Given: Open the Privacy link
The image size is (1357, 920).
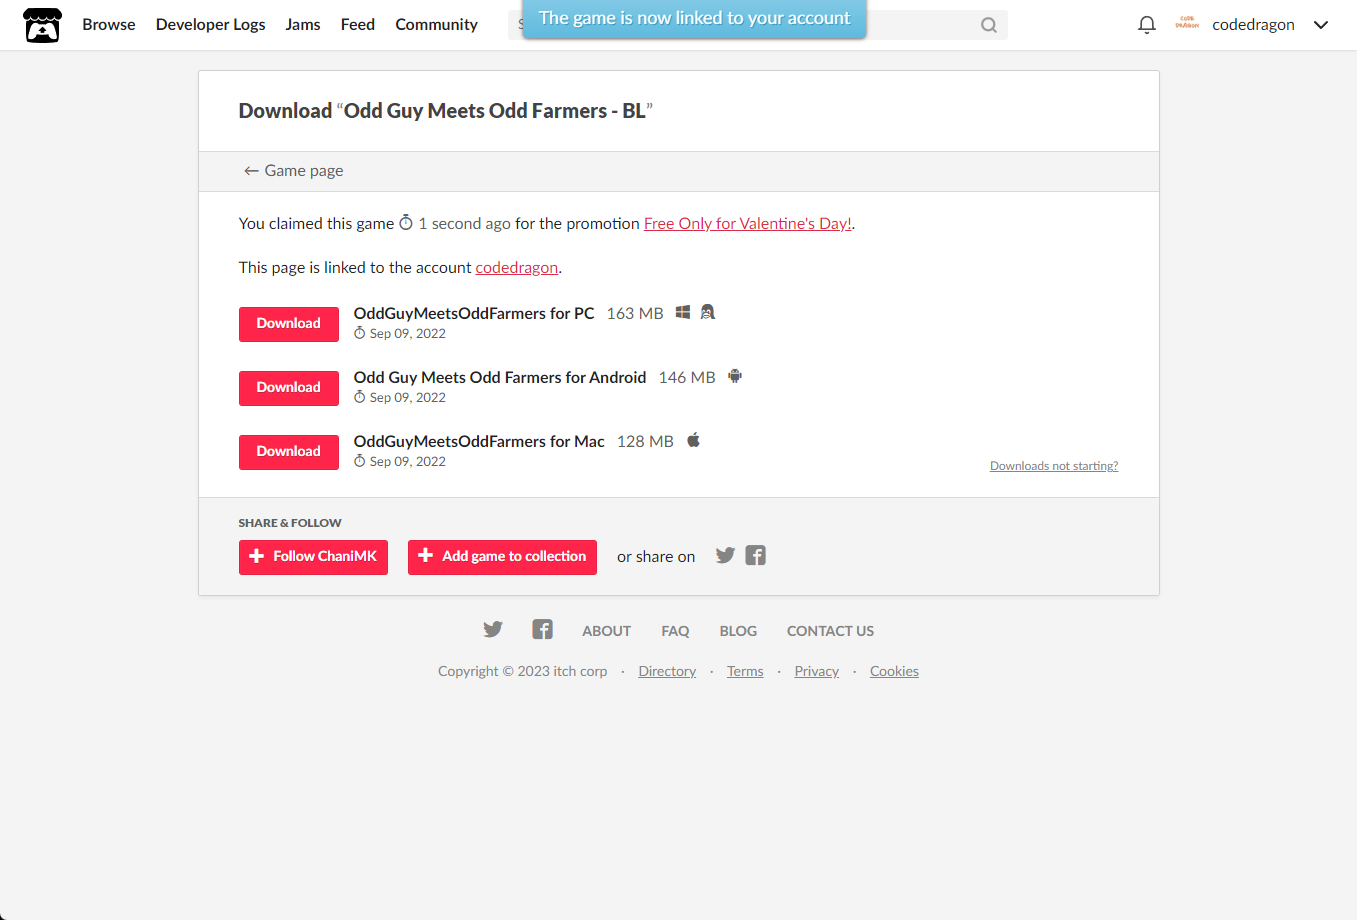Looking at the screenshot, I should pos(817,671).
